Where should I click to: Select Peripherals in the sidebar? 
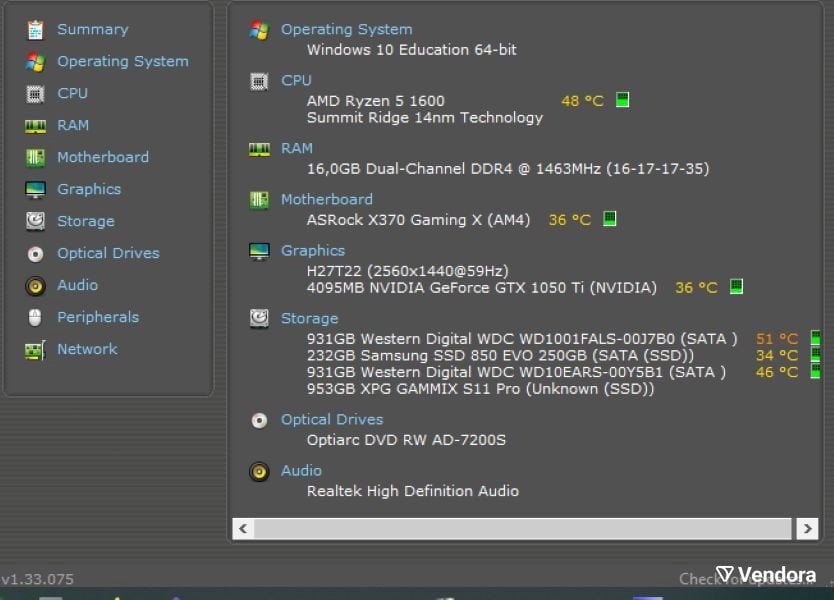point(98,318)
